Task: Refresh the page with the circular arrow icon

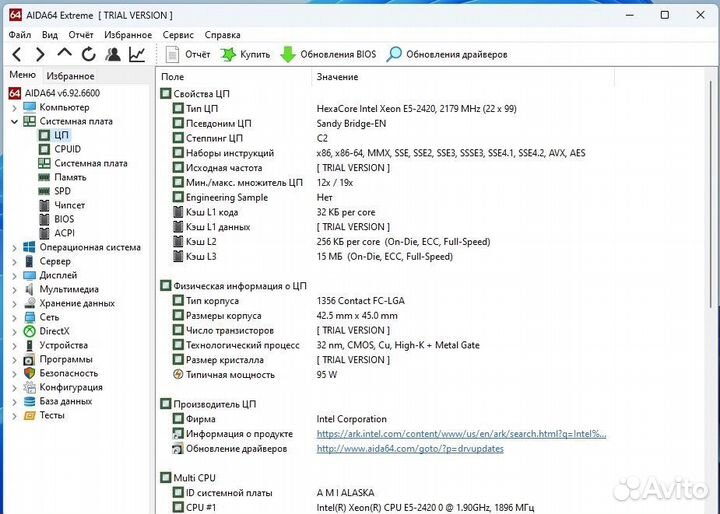Action: click(x=89, y=55)
